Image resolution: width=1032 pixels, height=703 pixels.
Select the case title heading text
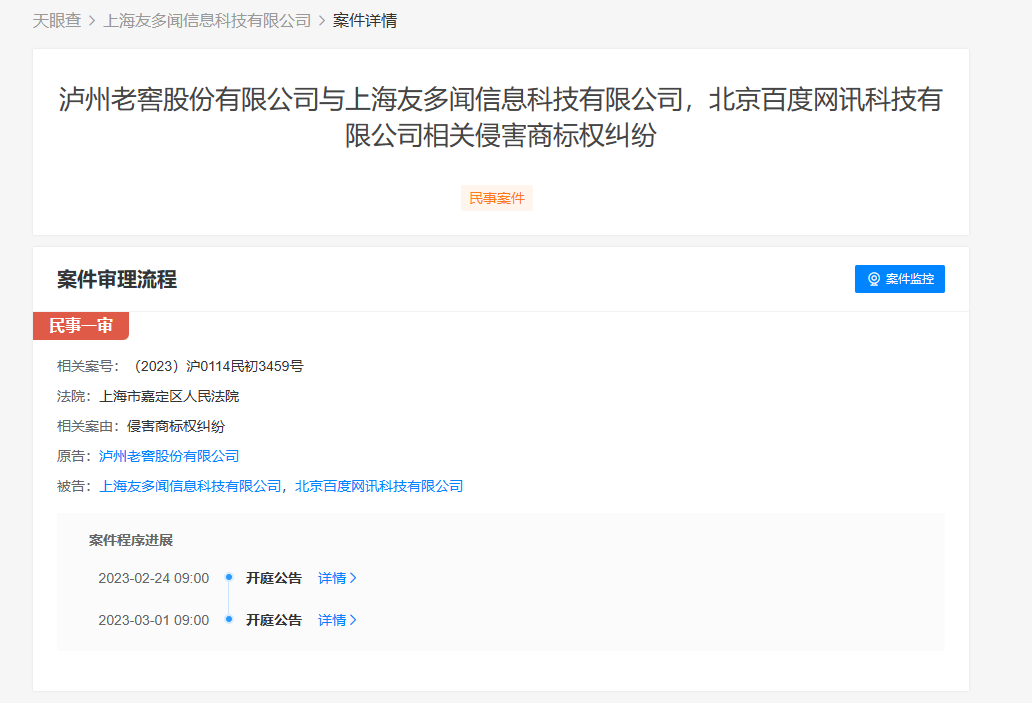[500, 117]
